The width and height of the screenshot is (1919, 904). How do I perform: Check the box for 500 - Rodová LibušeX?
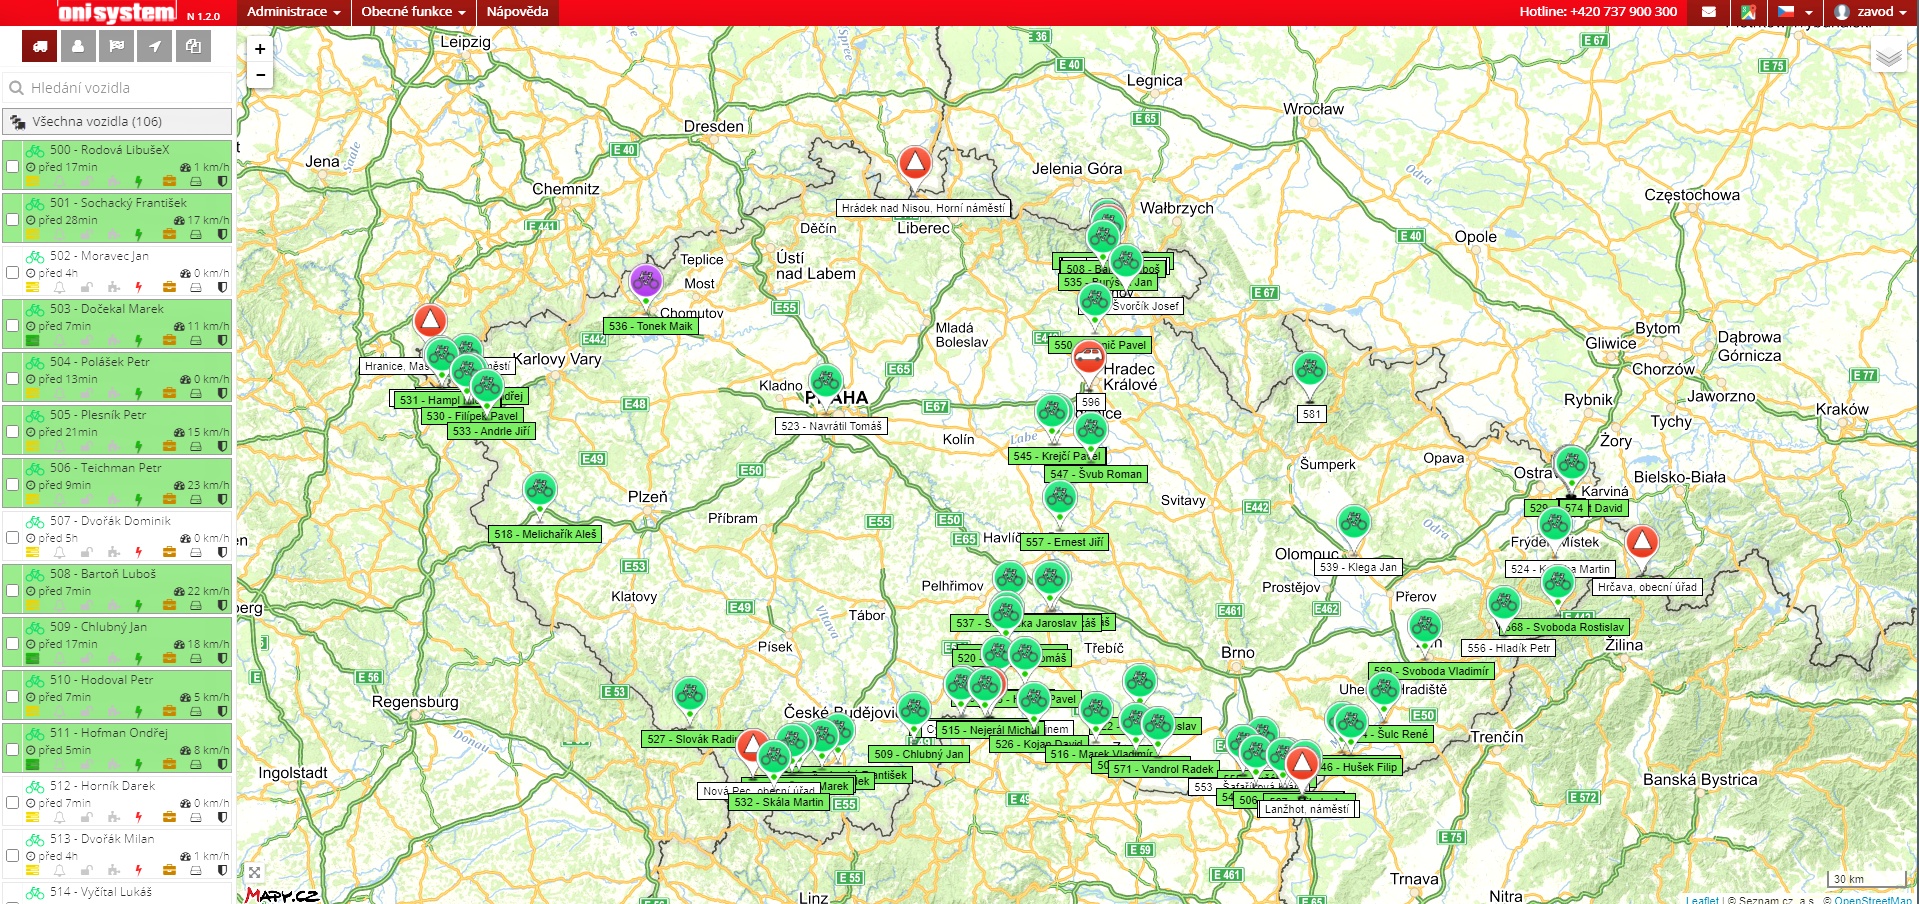point(13,167)
